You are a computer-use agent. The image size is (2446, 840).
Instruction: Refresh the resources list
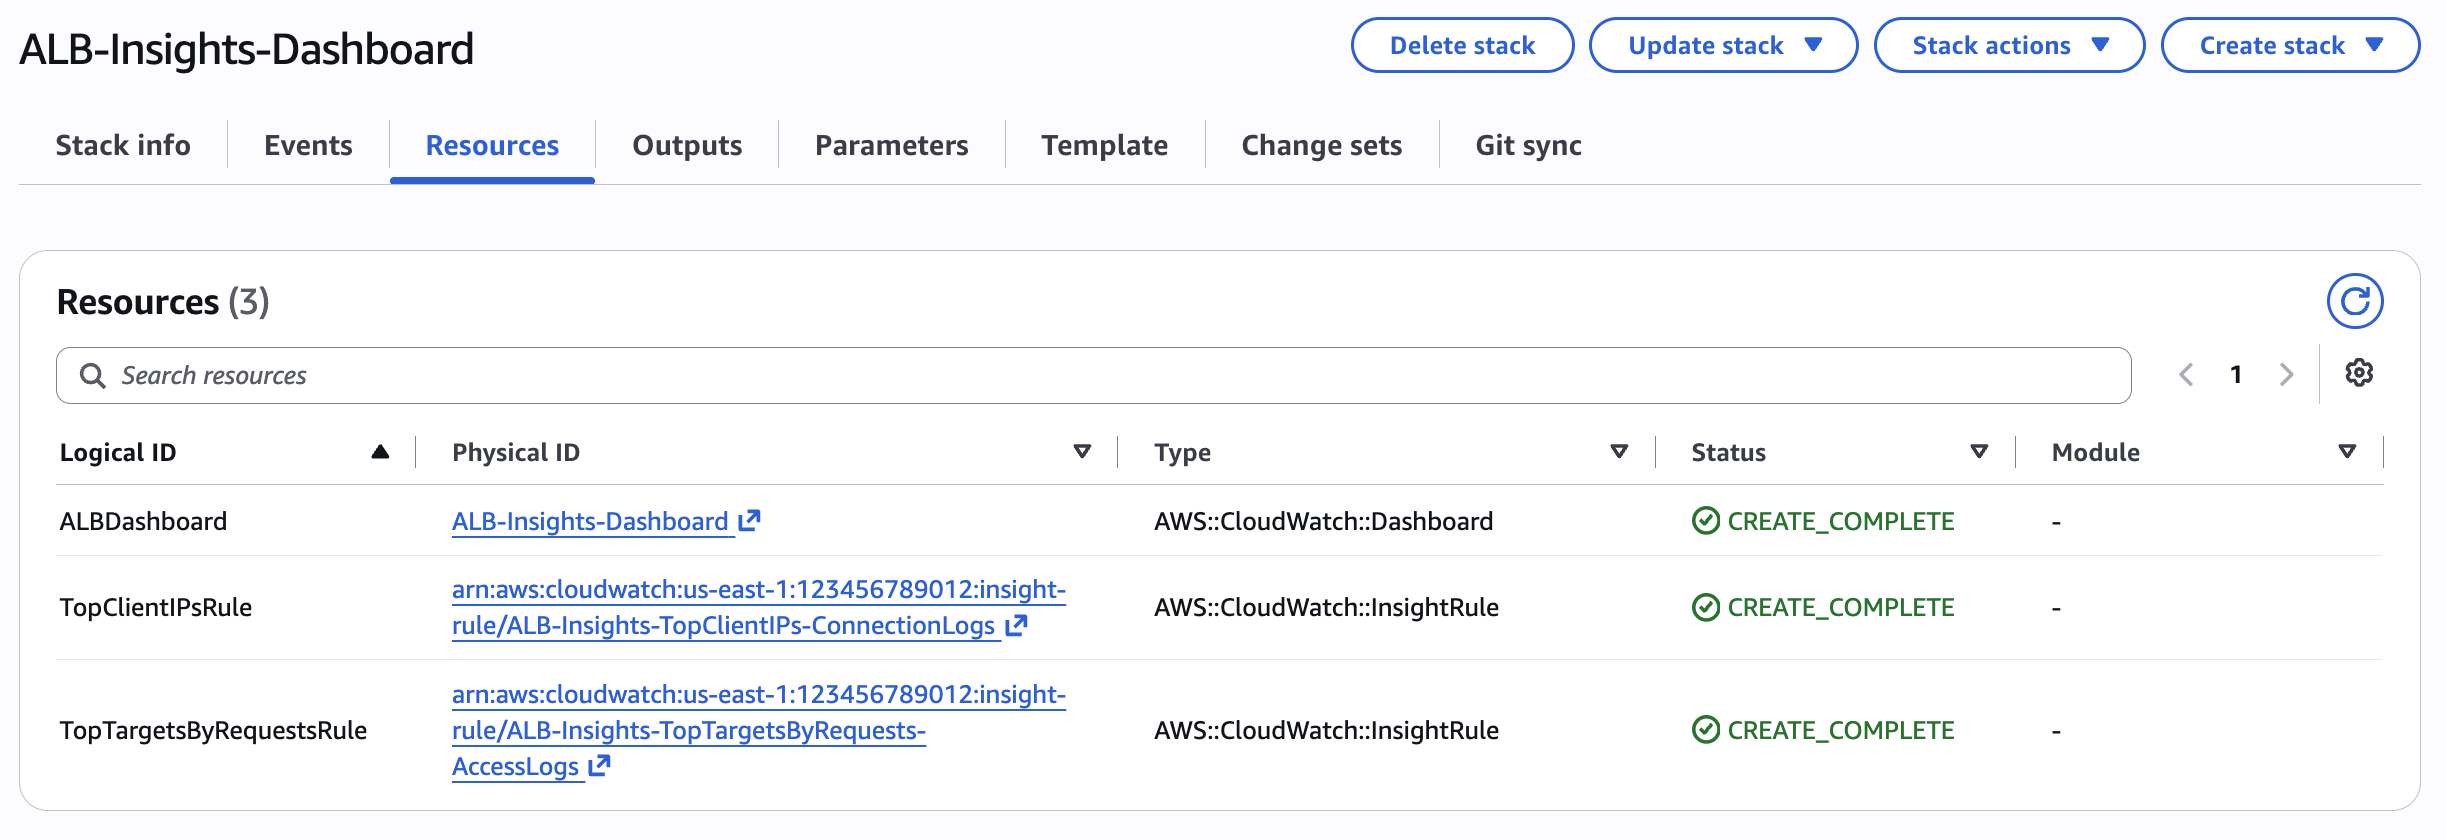(2355, 301)
